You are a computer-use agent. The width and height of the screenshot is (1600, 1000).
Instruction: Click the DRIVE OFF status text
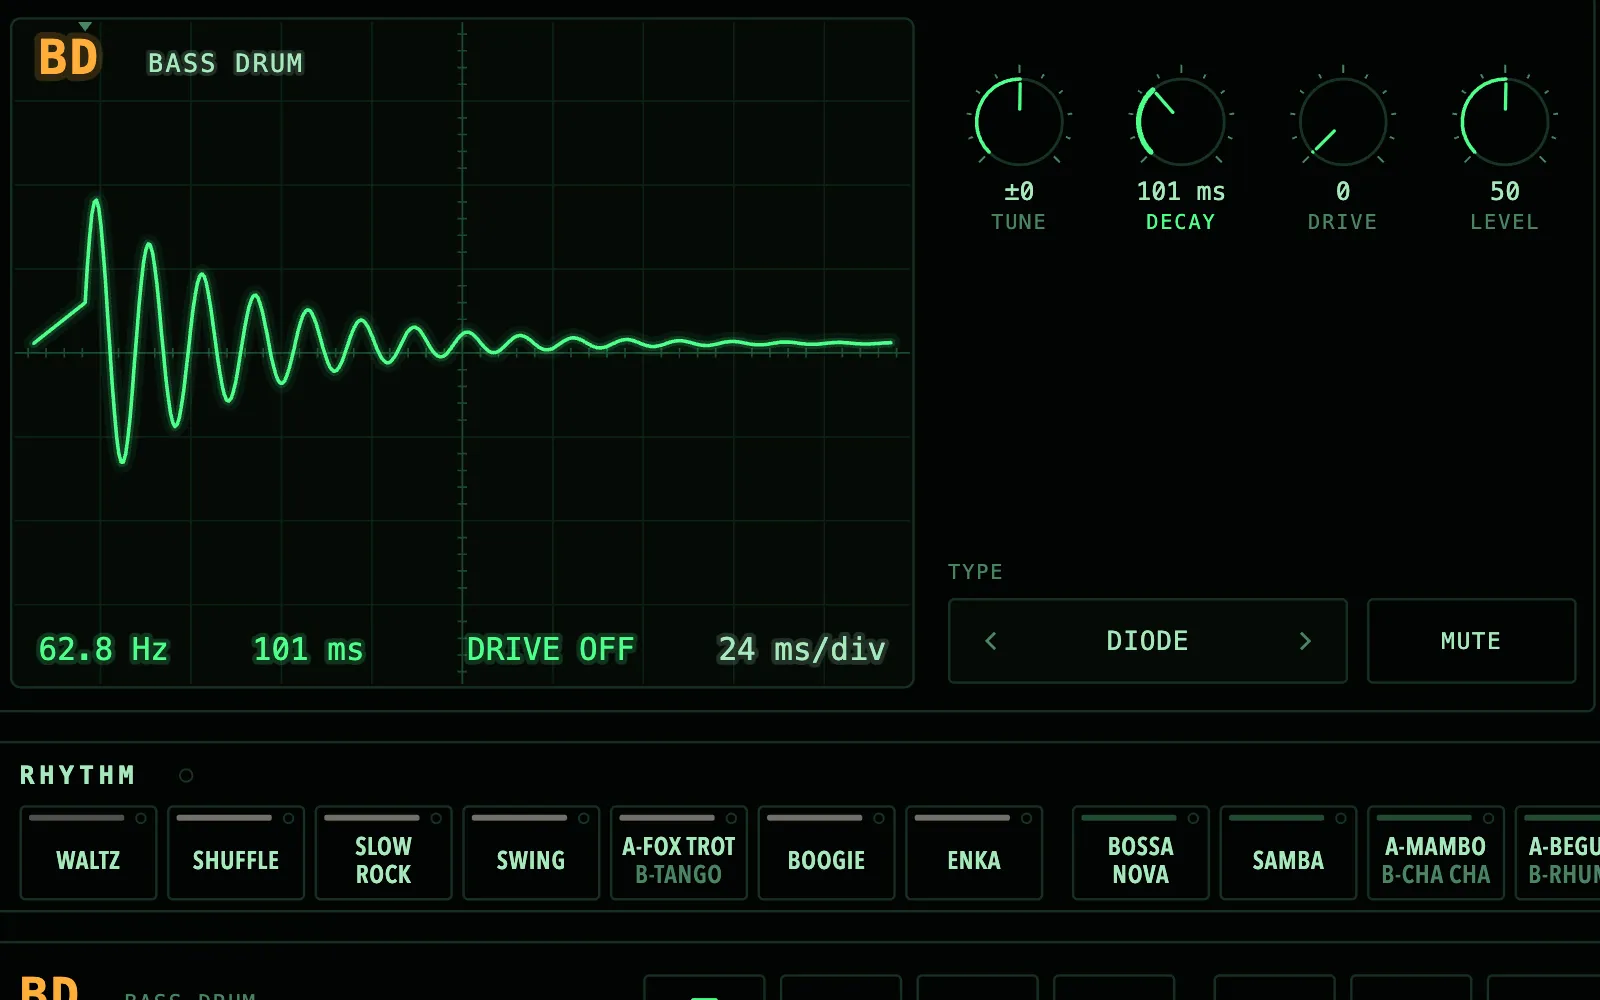tap(550, 650)
